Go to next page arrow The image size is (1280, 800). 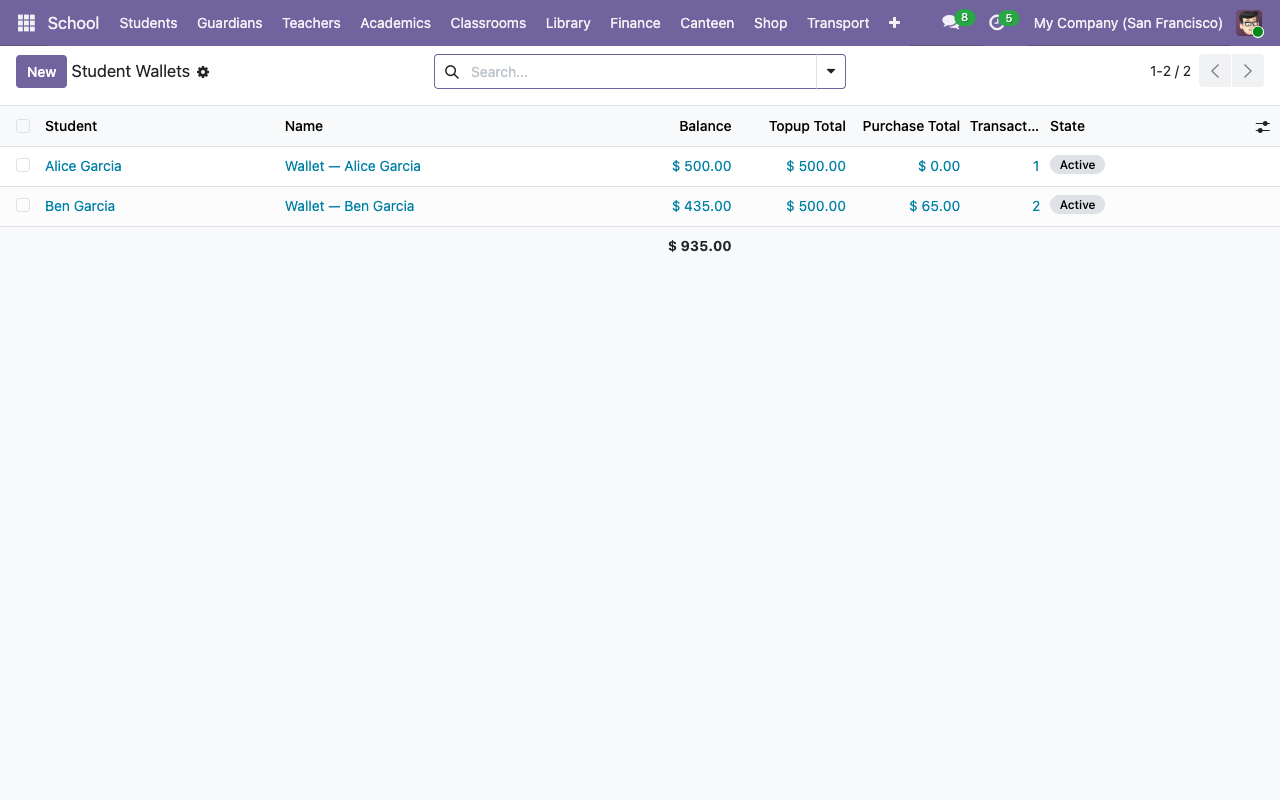[x=1248, y=71]
